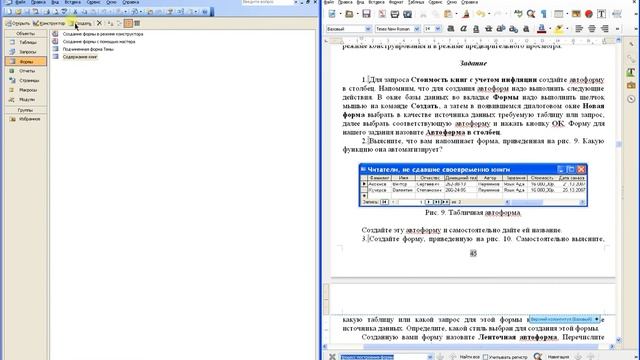
Task: Click the Open folder icon in Writer toolbar
Action: coord(349,14)
